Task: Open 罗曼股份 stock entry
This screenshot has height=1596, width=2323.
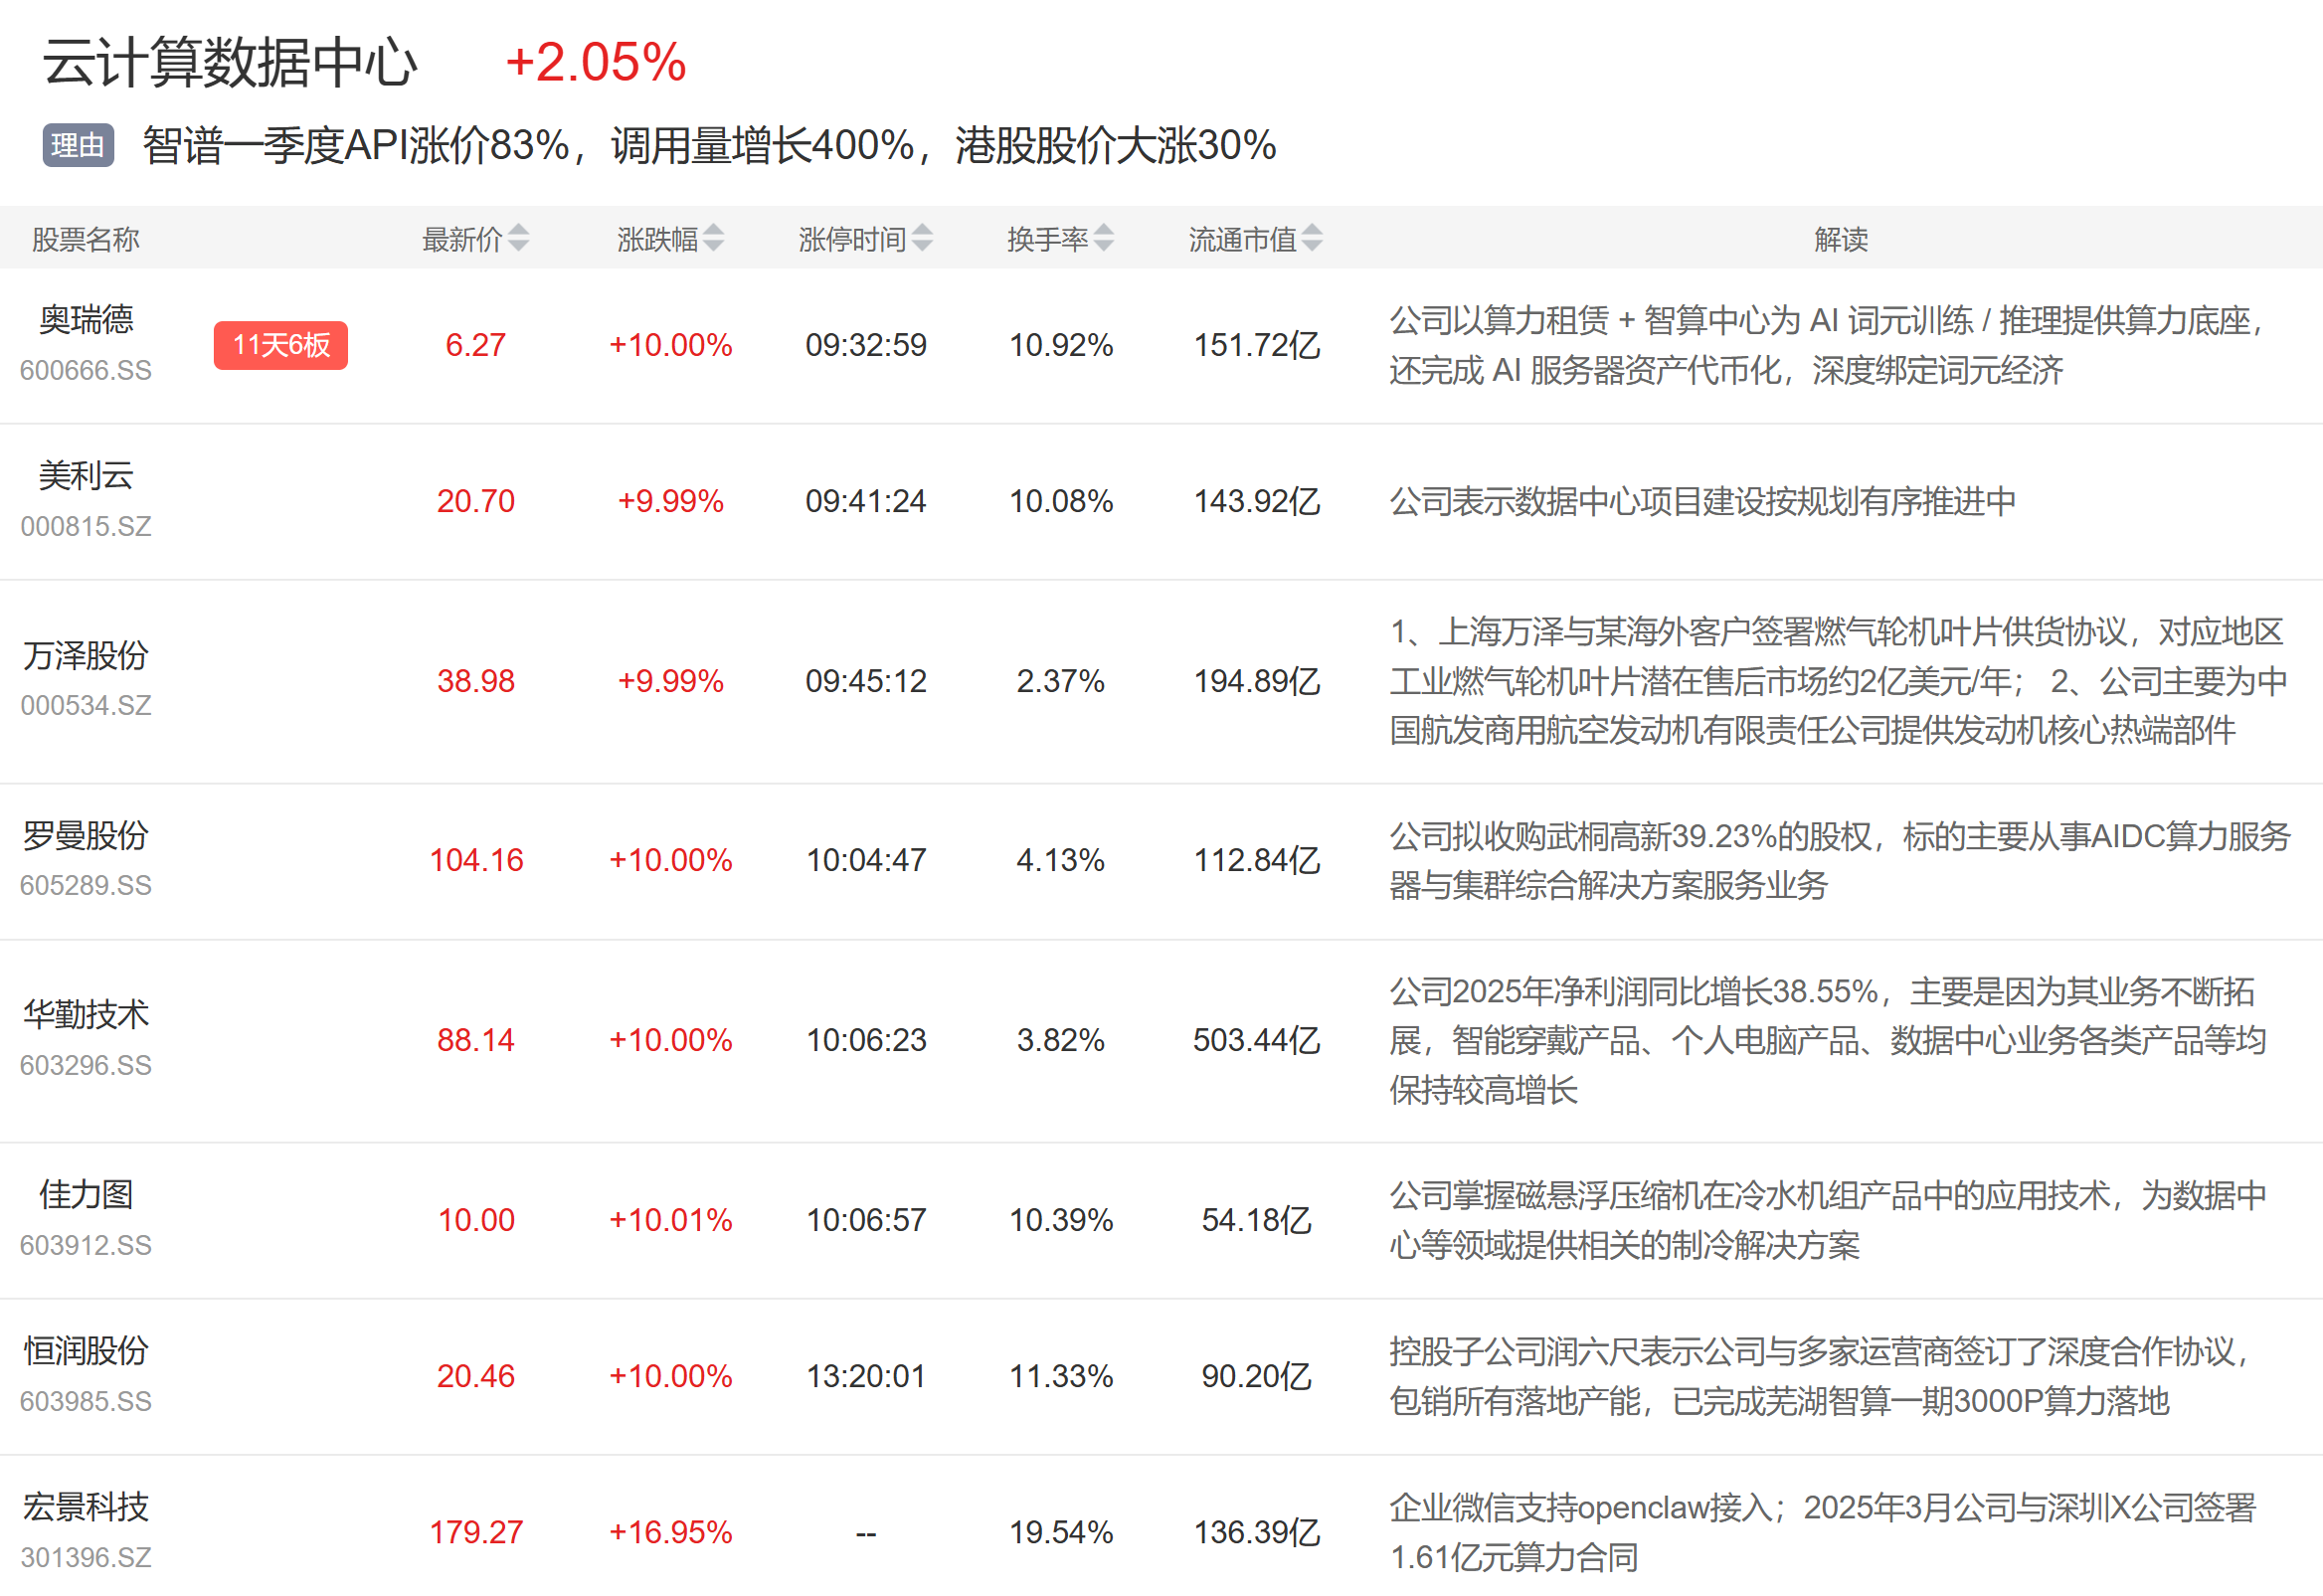Action: point(86,836)
